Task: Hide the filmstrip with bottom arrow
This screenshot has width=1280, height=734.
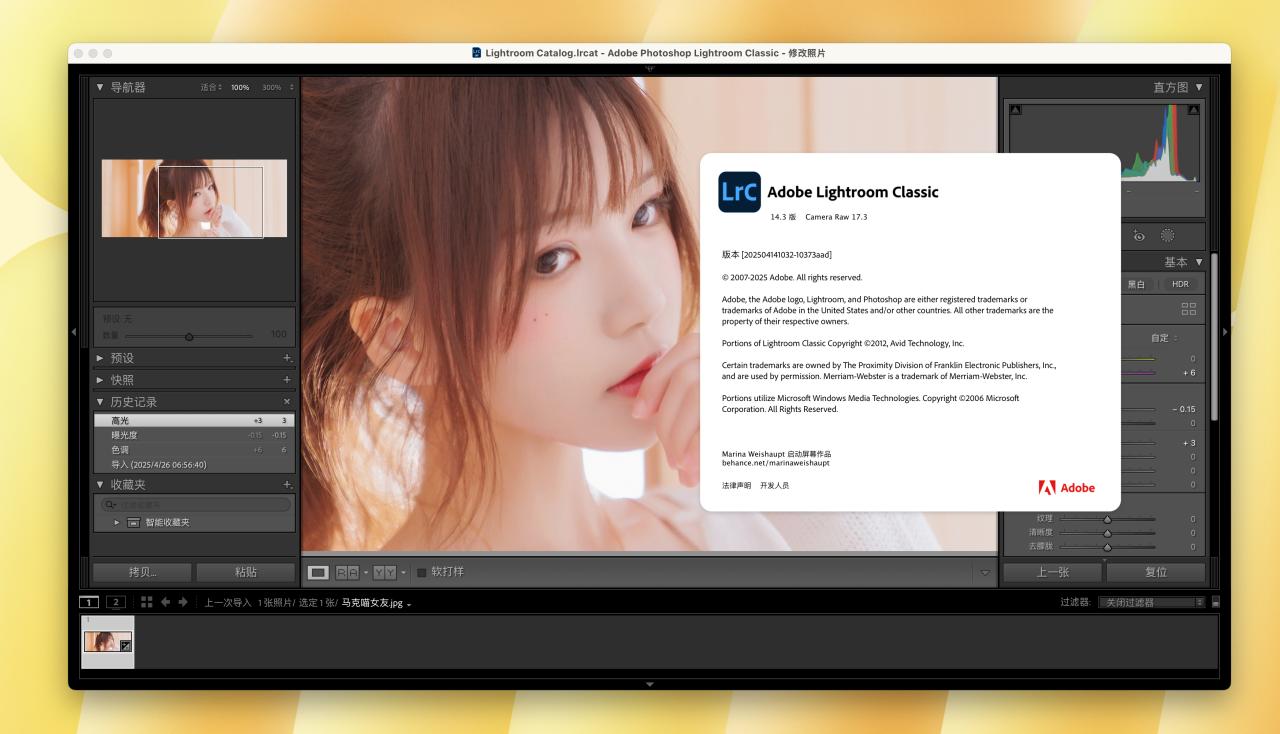Action: coord(649,684)
